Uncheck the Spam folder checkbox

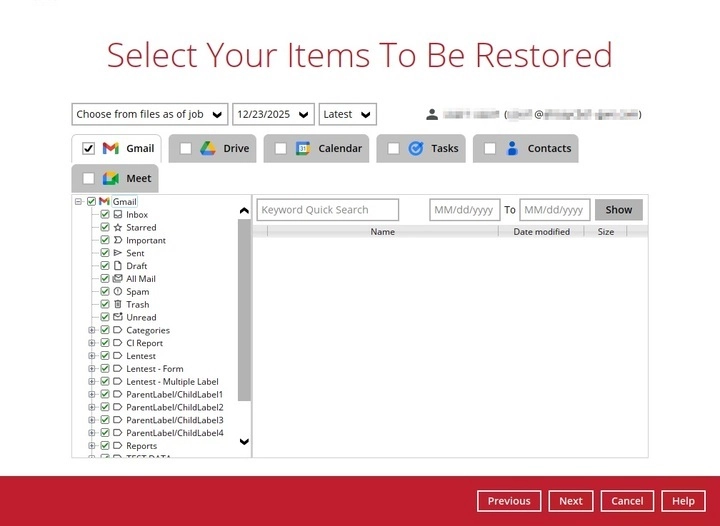(x=105, y=291)
